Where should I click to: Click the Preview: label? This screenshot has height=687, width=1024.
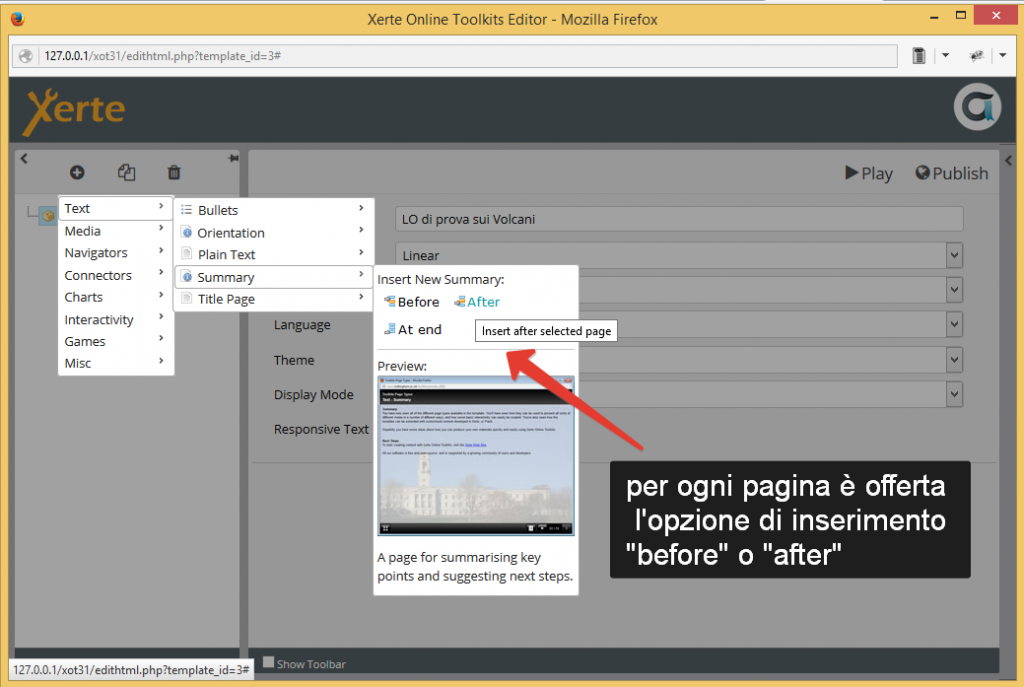(x=402, y=366)
